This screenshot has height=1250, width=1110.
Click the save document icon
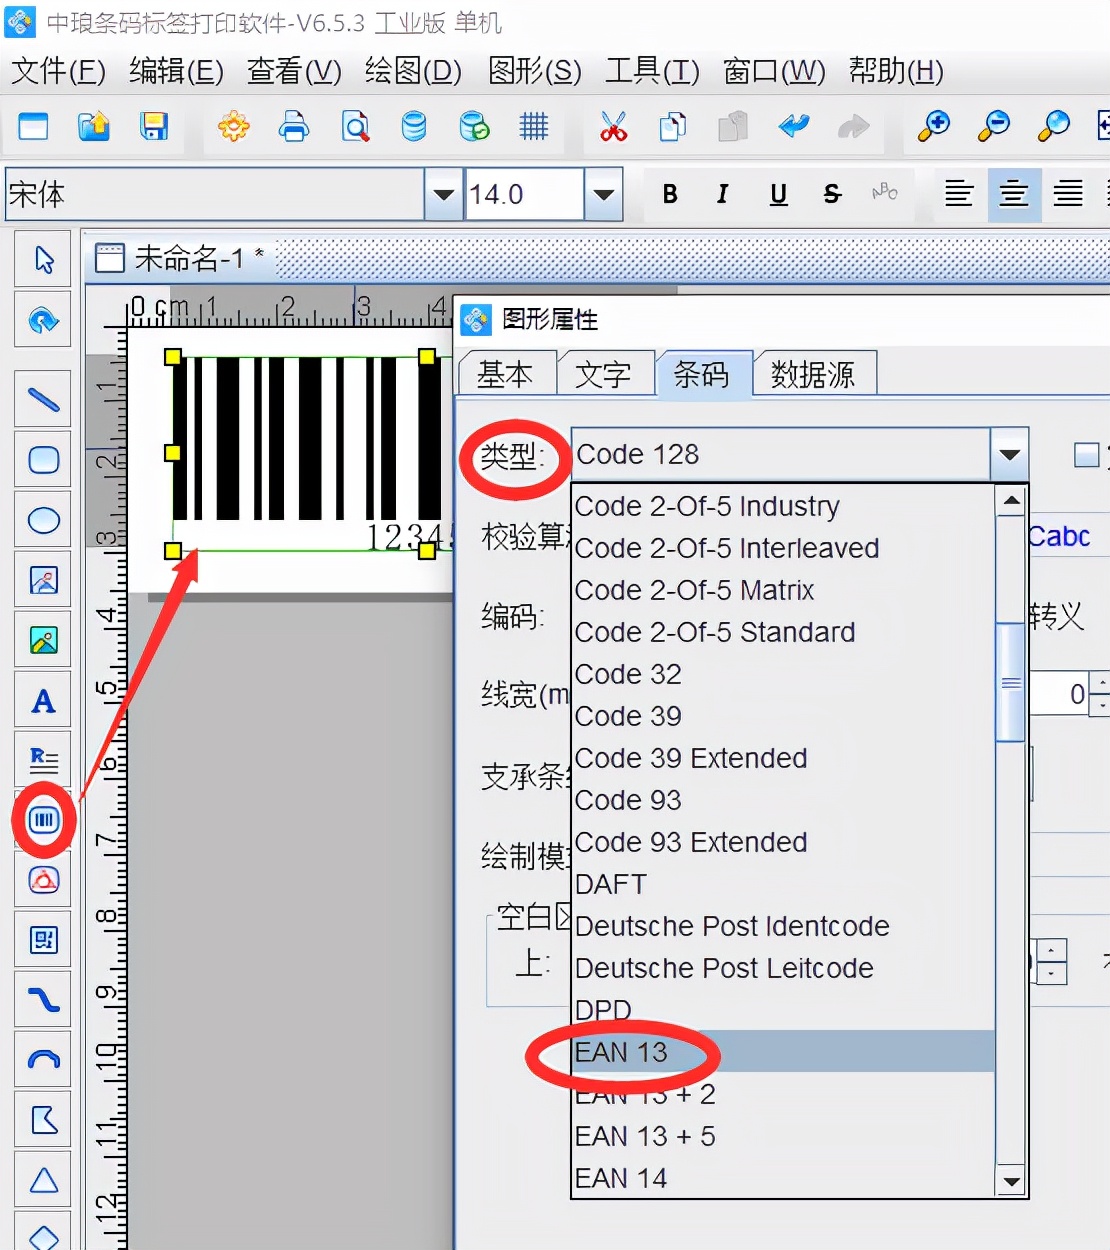(x=154, y=127)
